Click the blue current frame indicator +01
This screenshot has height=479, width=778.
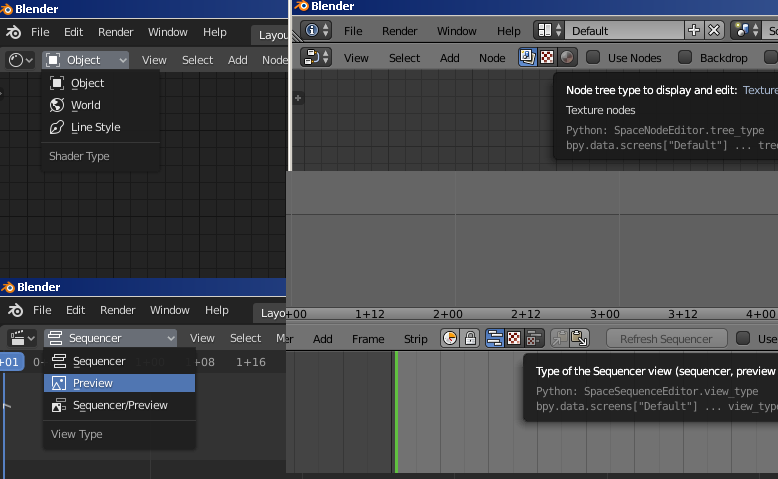(x=11, y=362)
